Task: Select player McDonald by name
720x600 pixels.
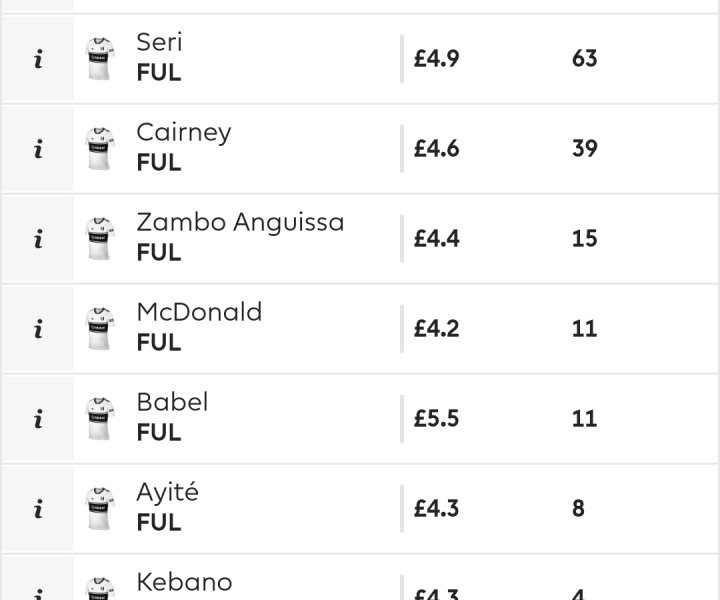Action: 199,312
